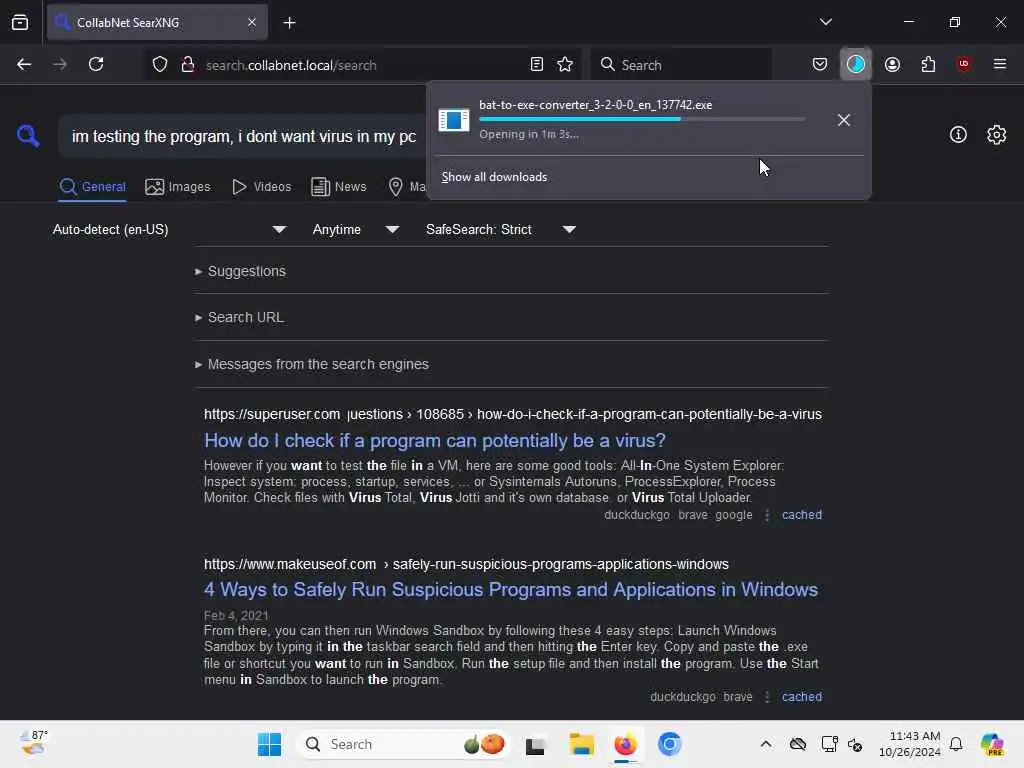Image resolution: width=1024 pixels, height=768 pixels.
Task: Cancel the bat-to-exe-converter download
Action: click(844, 120)
